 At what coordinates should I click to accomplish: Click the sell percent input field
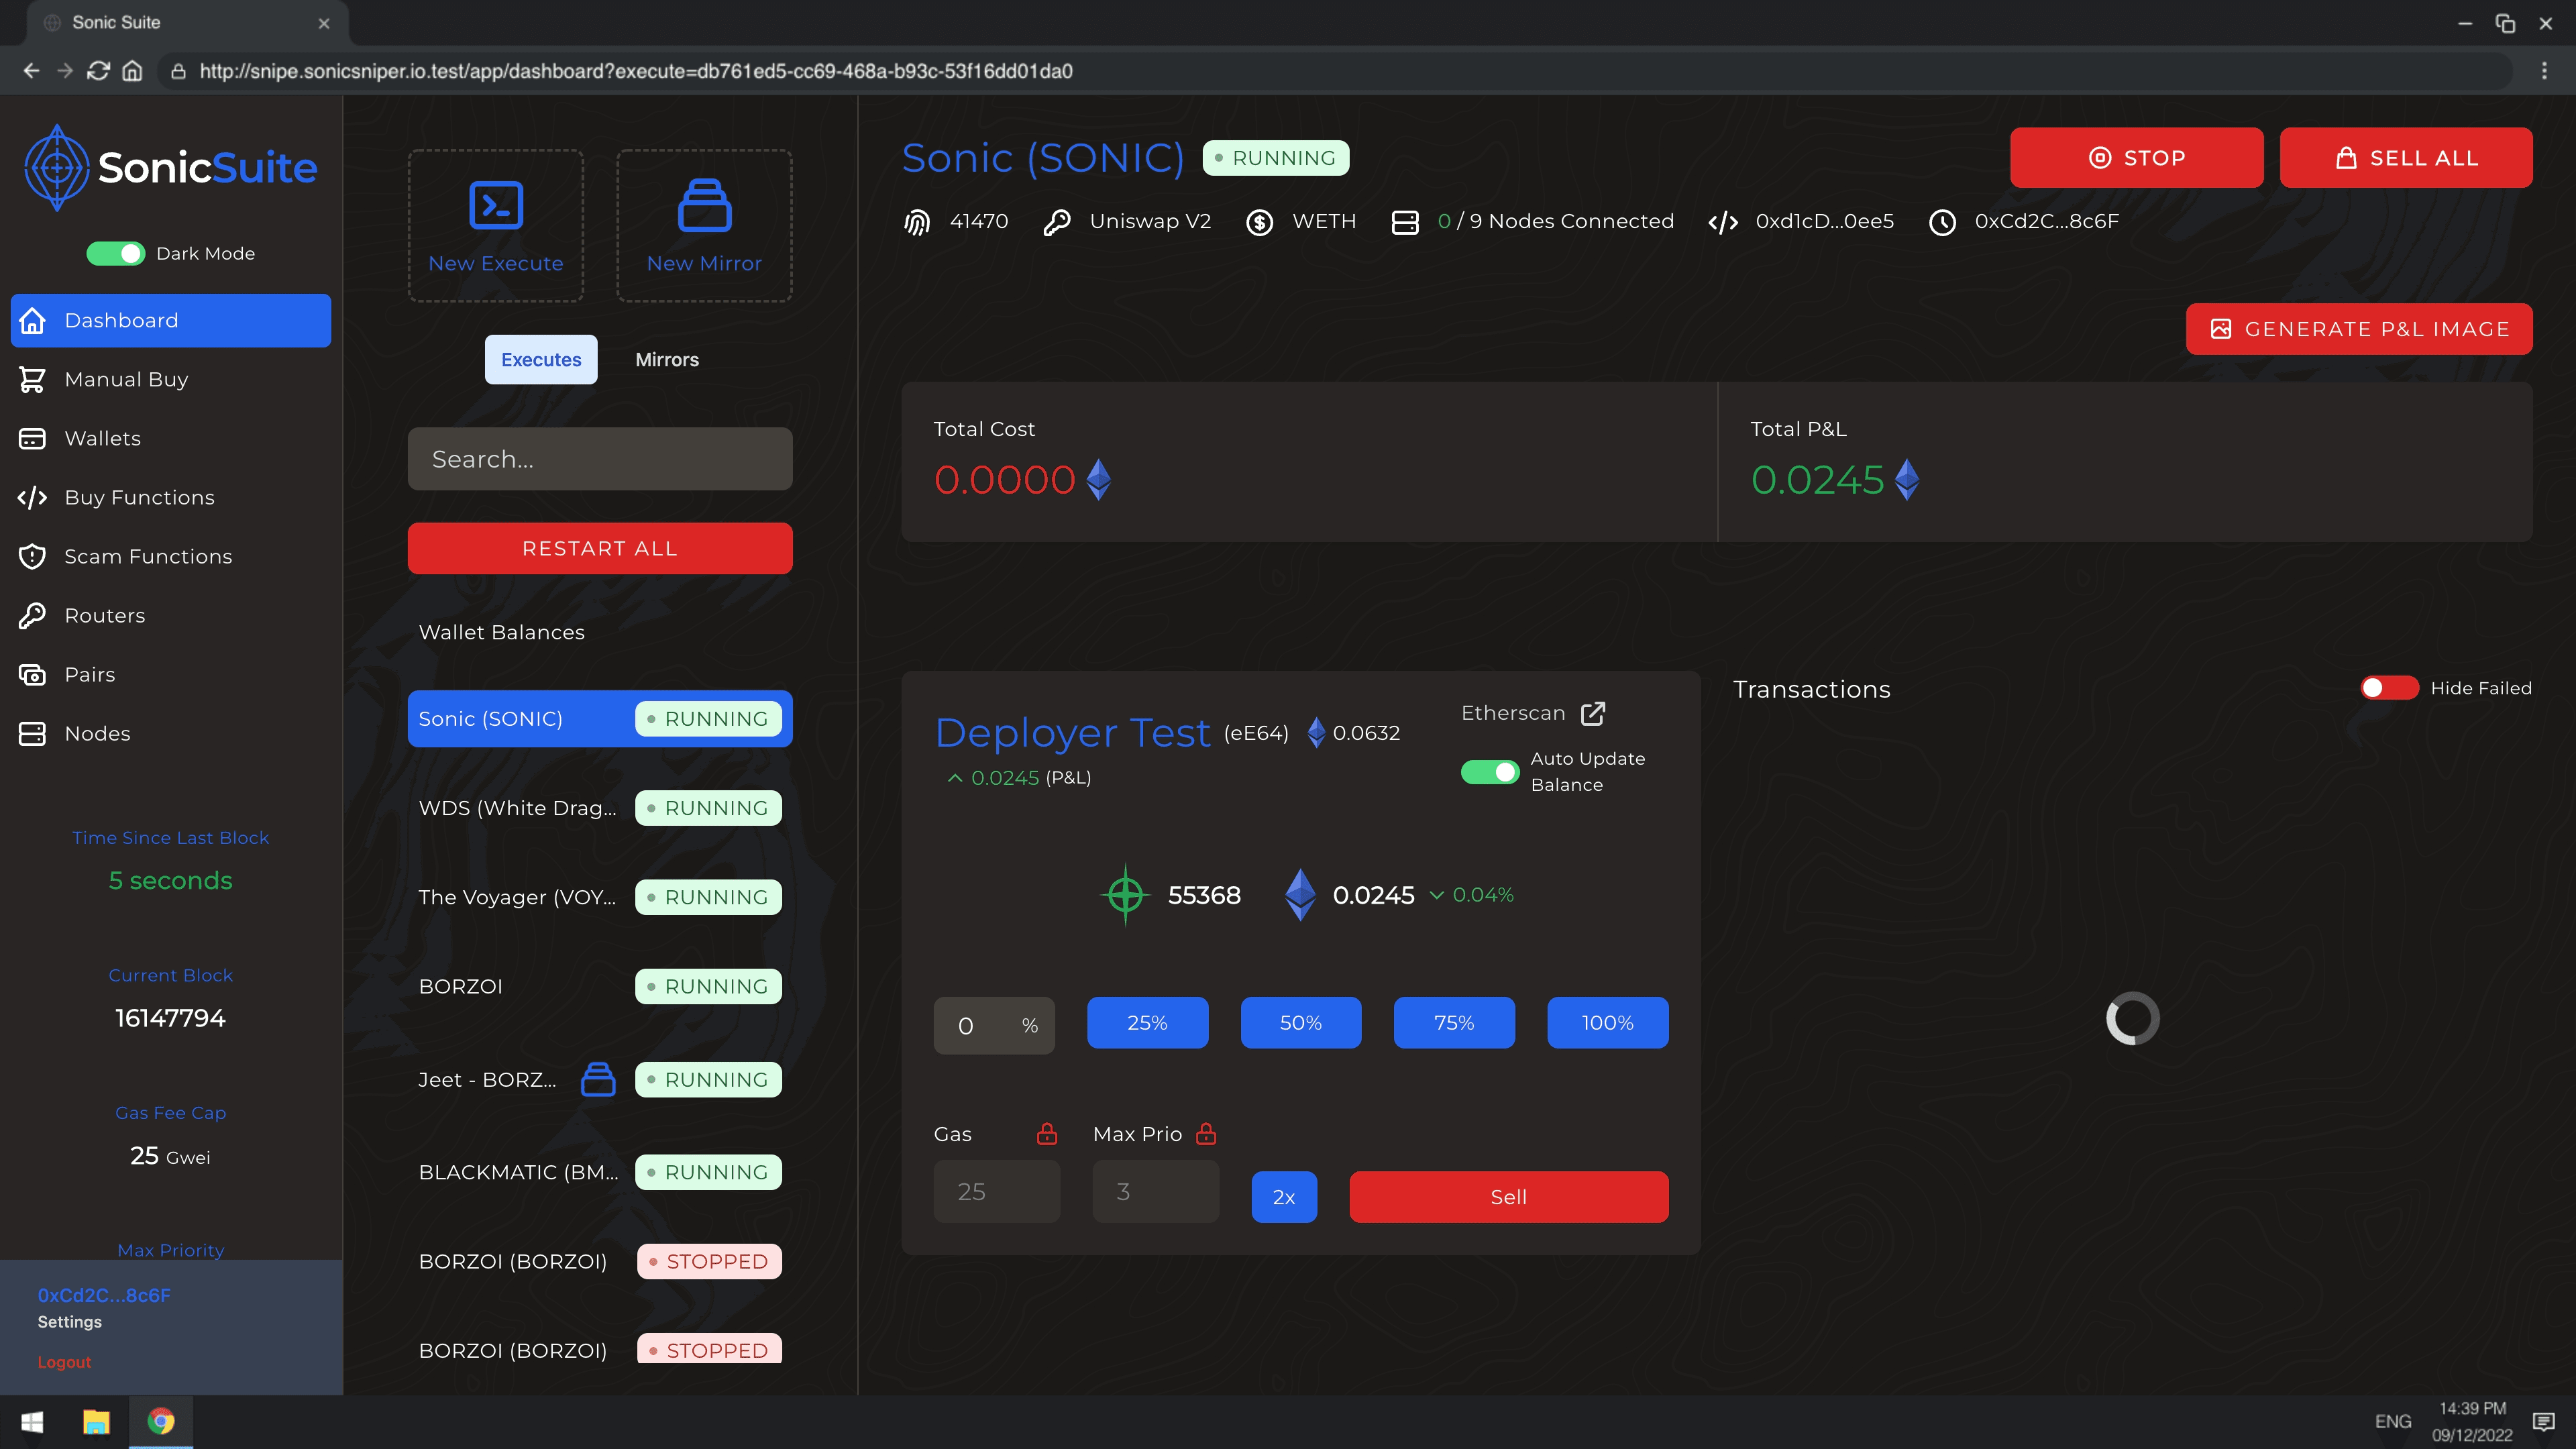point(994,1026)
